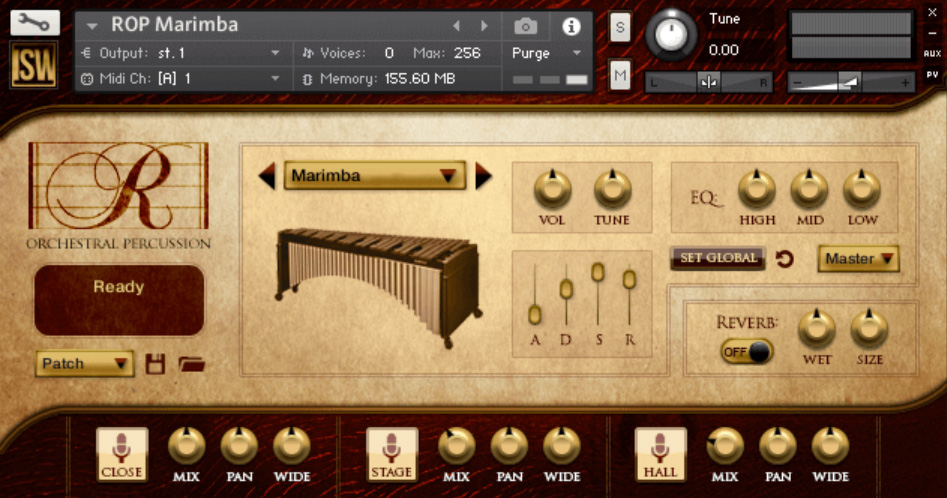Toggle the AUX button on header edge
The width and height of the screenshot is (947, 498).
click(933, 54)
